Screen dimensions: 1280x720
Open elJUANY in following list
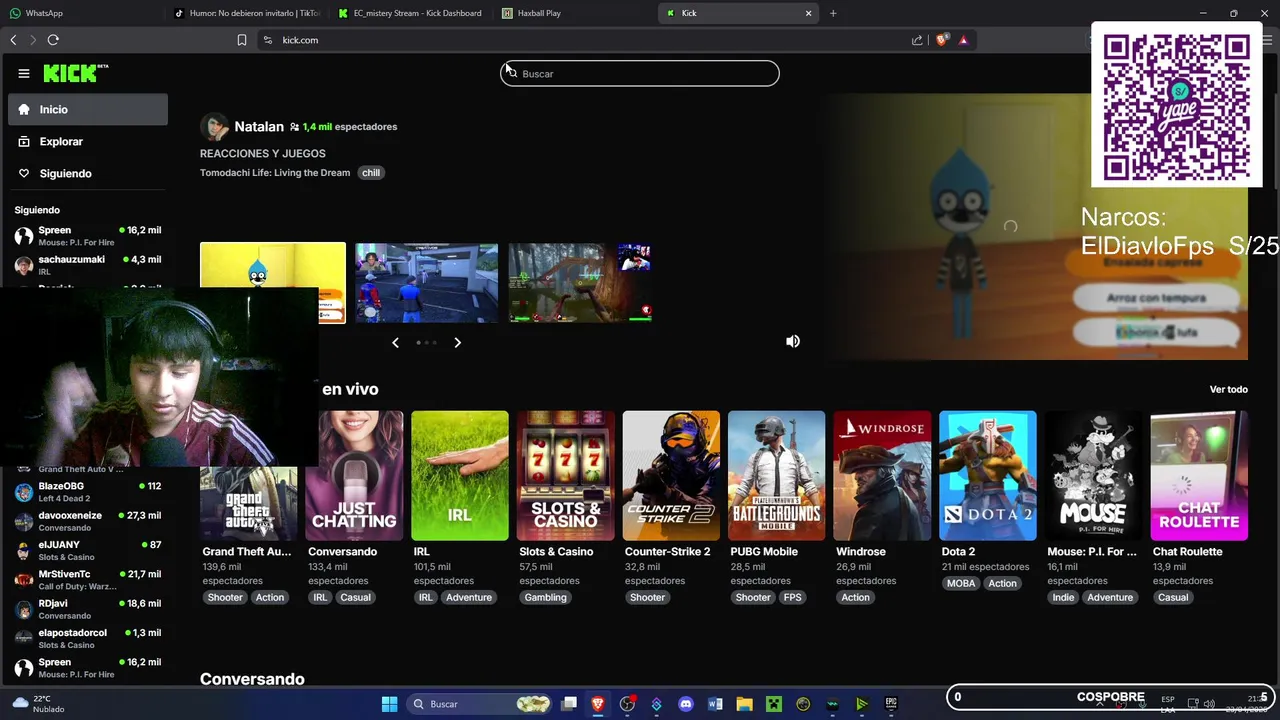tap(88, 551)
